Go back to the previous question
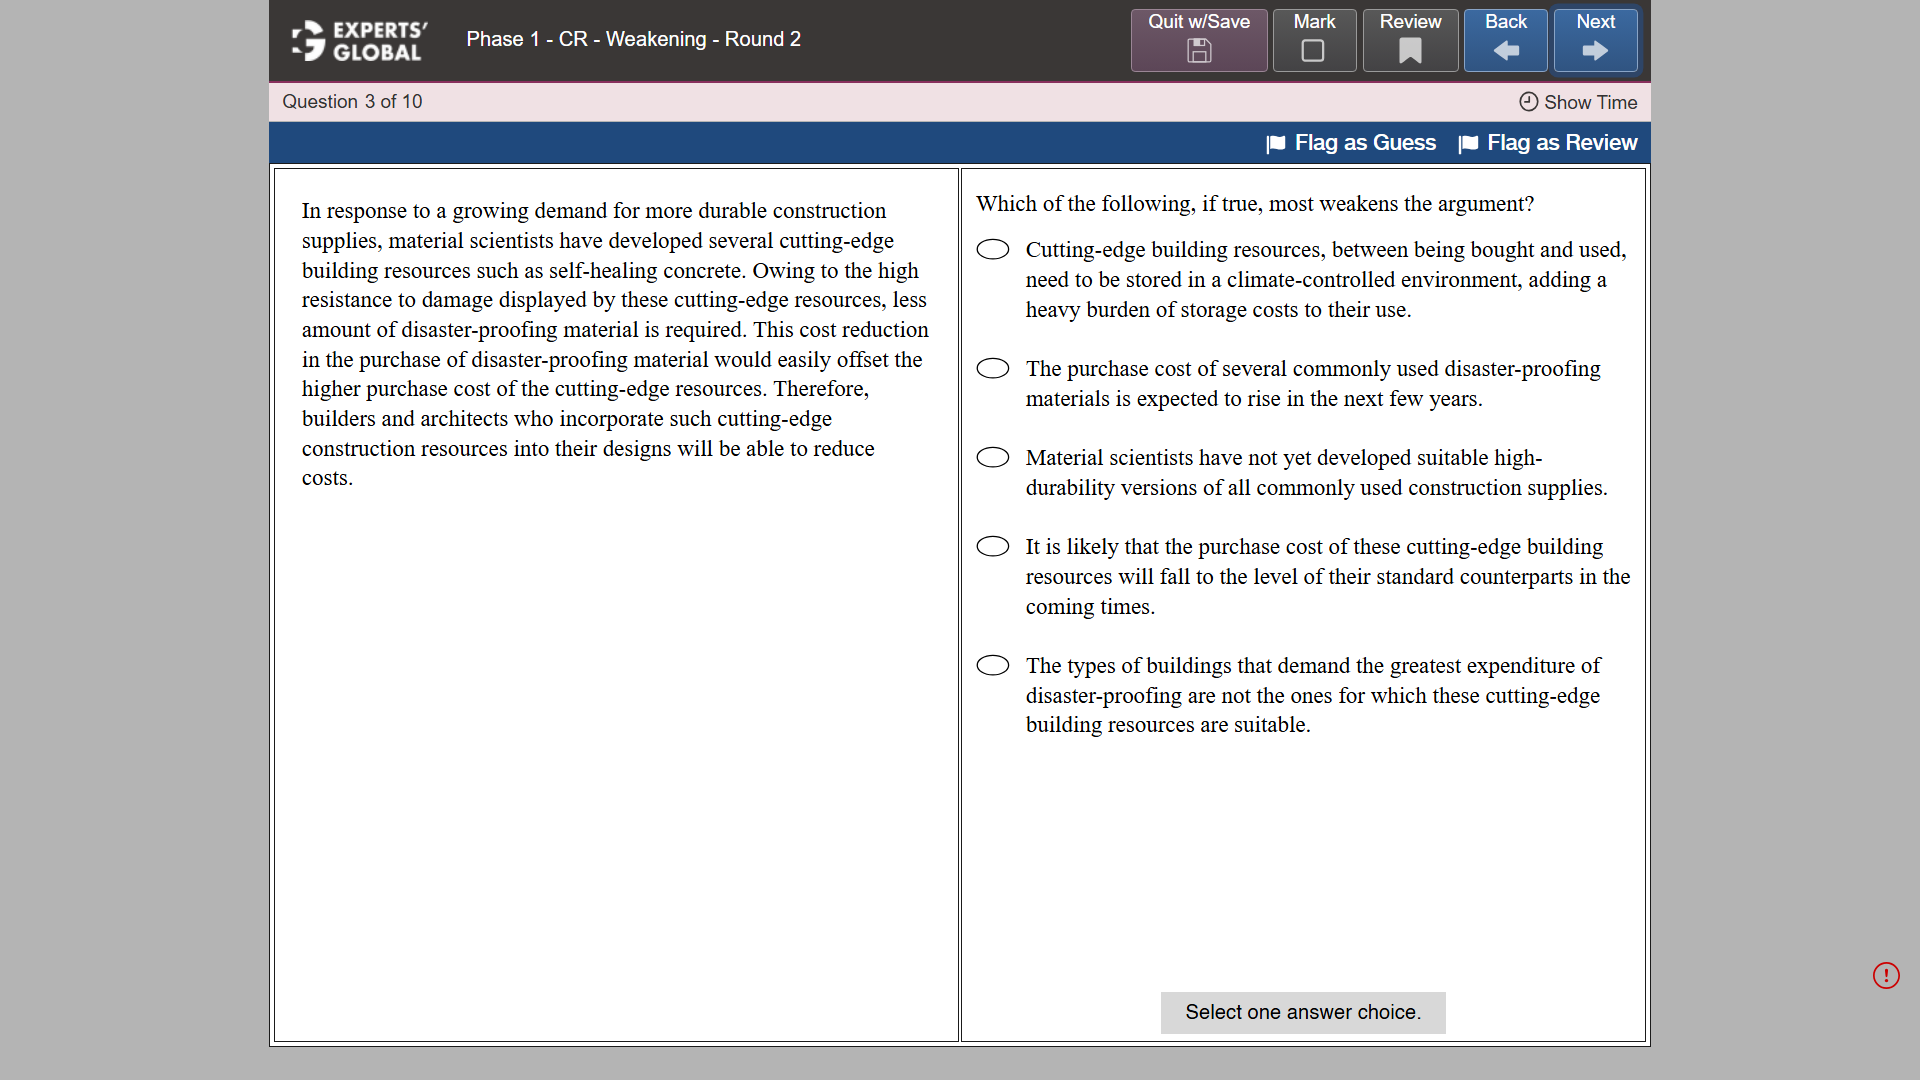Image resolution: width=1920 pixels, height=1080 pixels. point(1505,40)
